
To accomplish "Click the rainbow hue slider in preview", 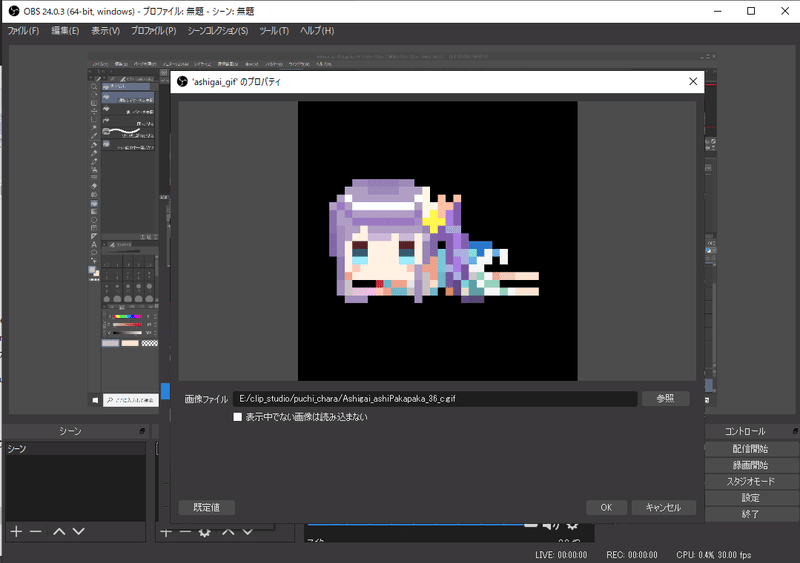I will click(127, 316).
